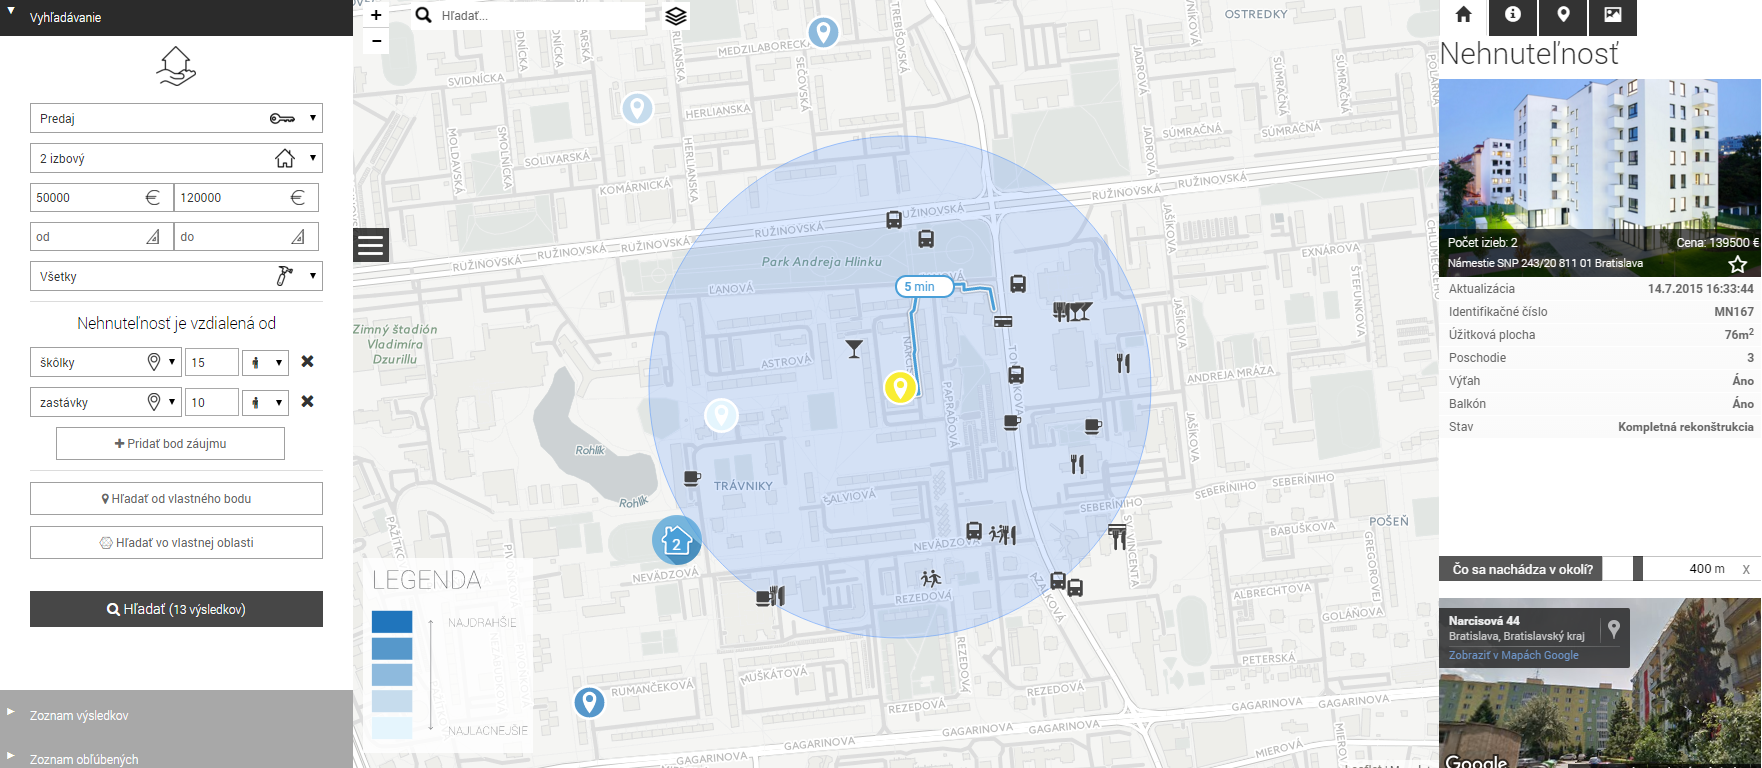
Task: Click the blue pin near Rumančeková street
Action: pos(589,702)
